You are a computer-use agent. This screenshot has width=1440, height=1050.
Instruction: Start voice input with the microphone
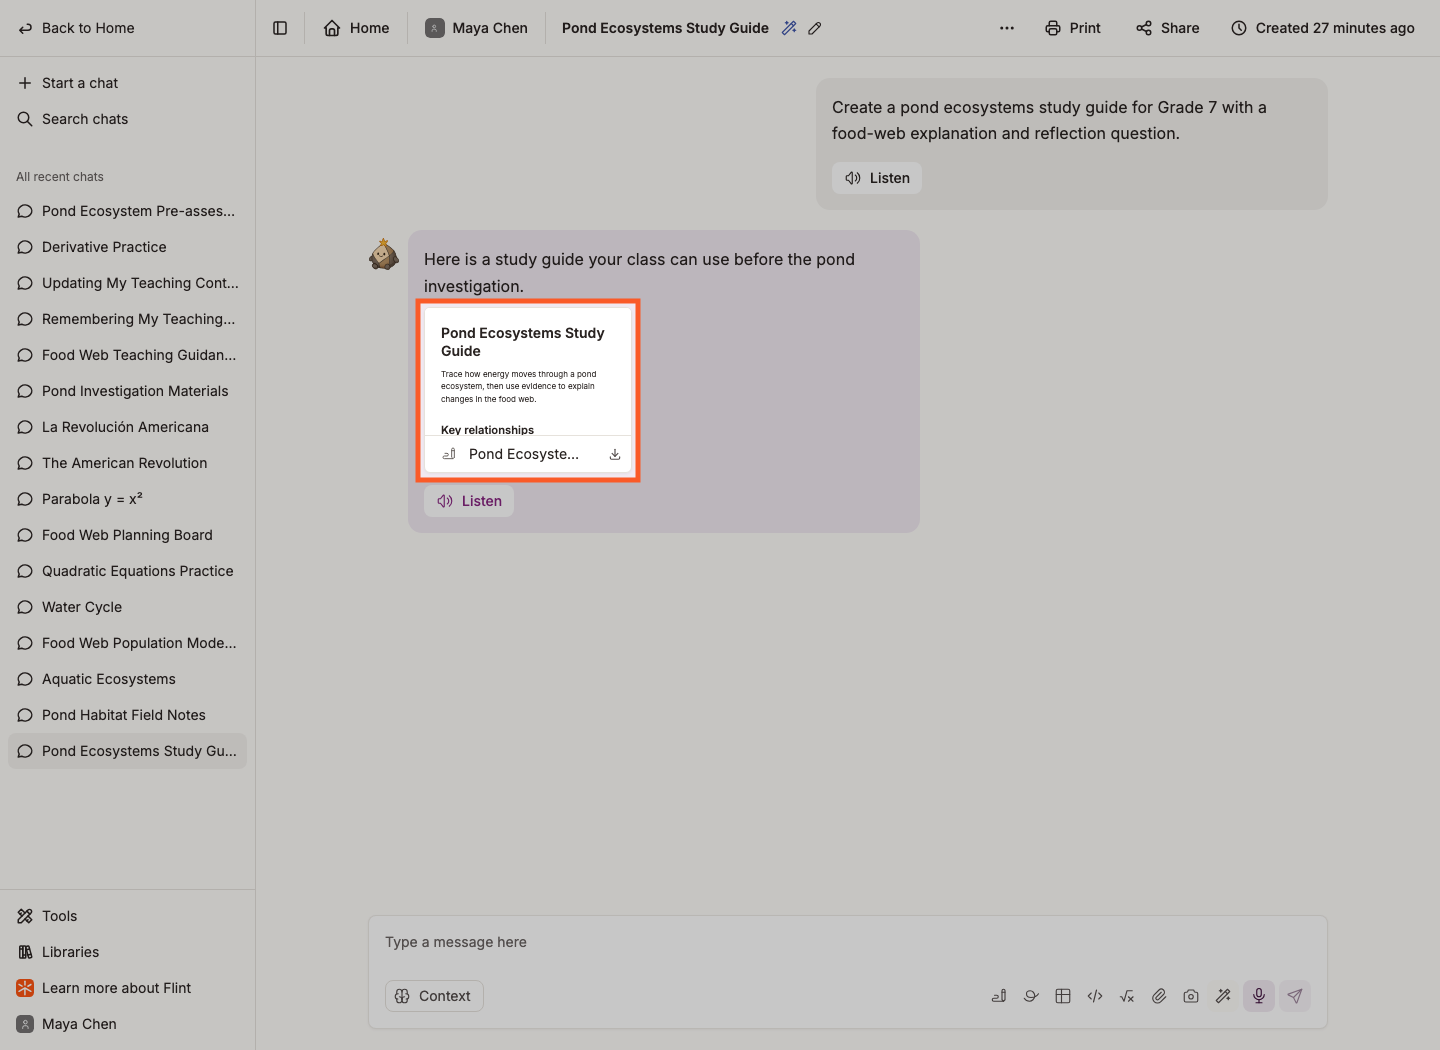pyautogui.click(x=1259, y=996)
